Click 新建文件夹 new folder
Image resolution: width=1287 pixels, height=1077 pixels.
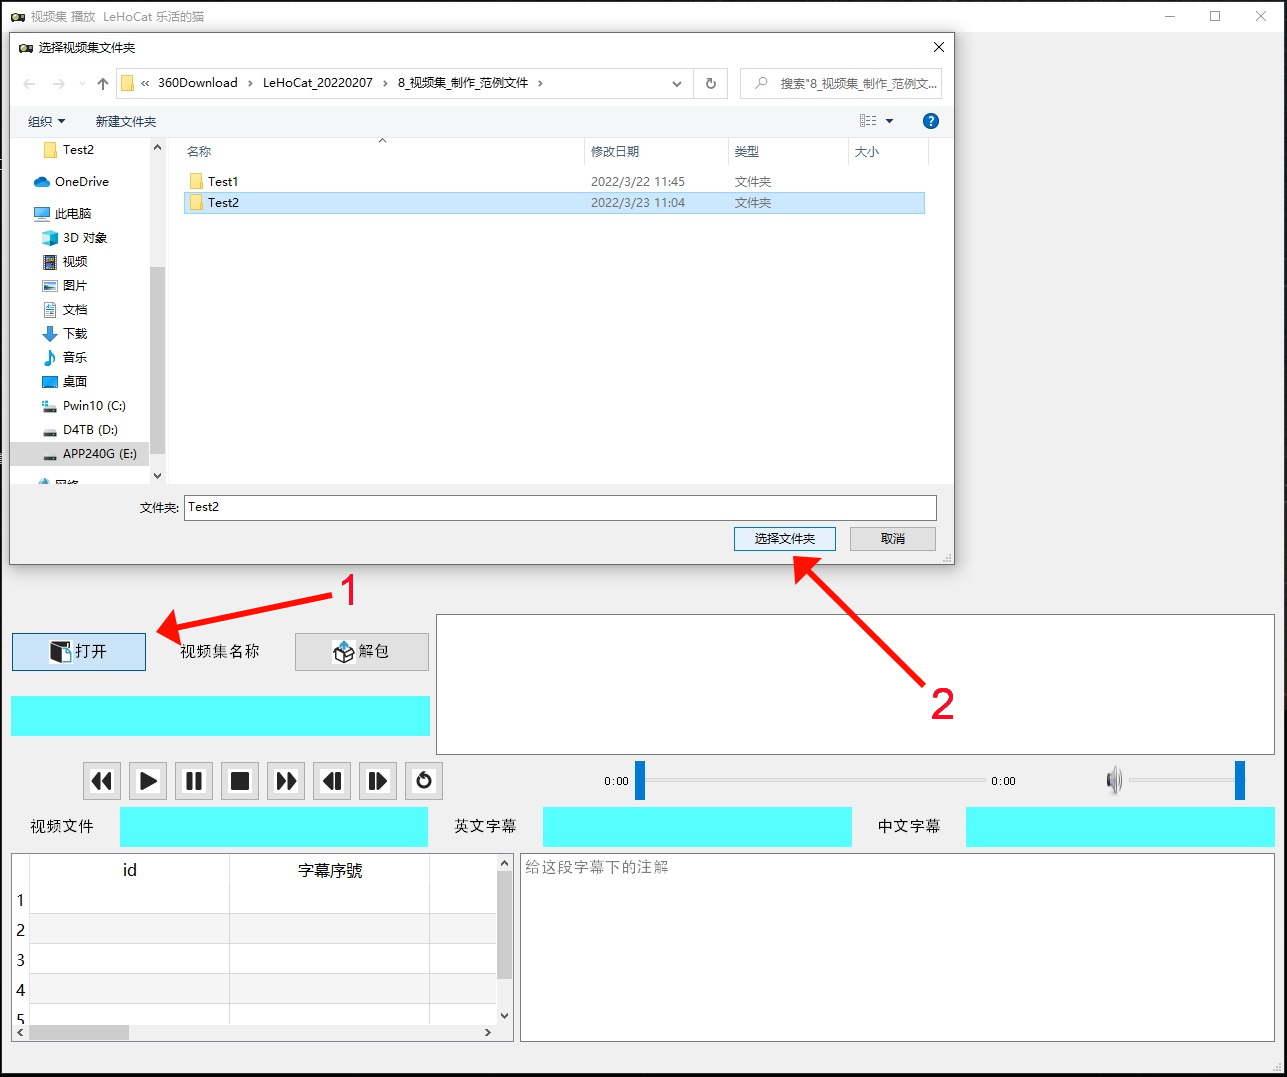point(126,122)
